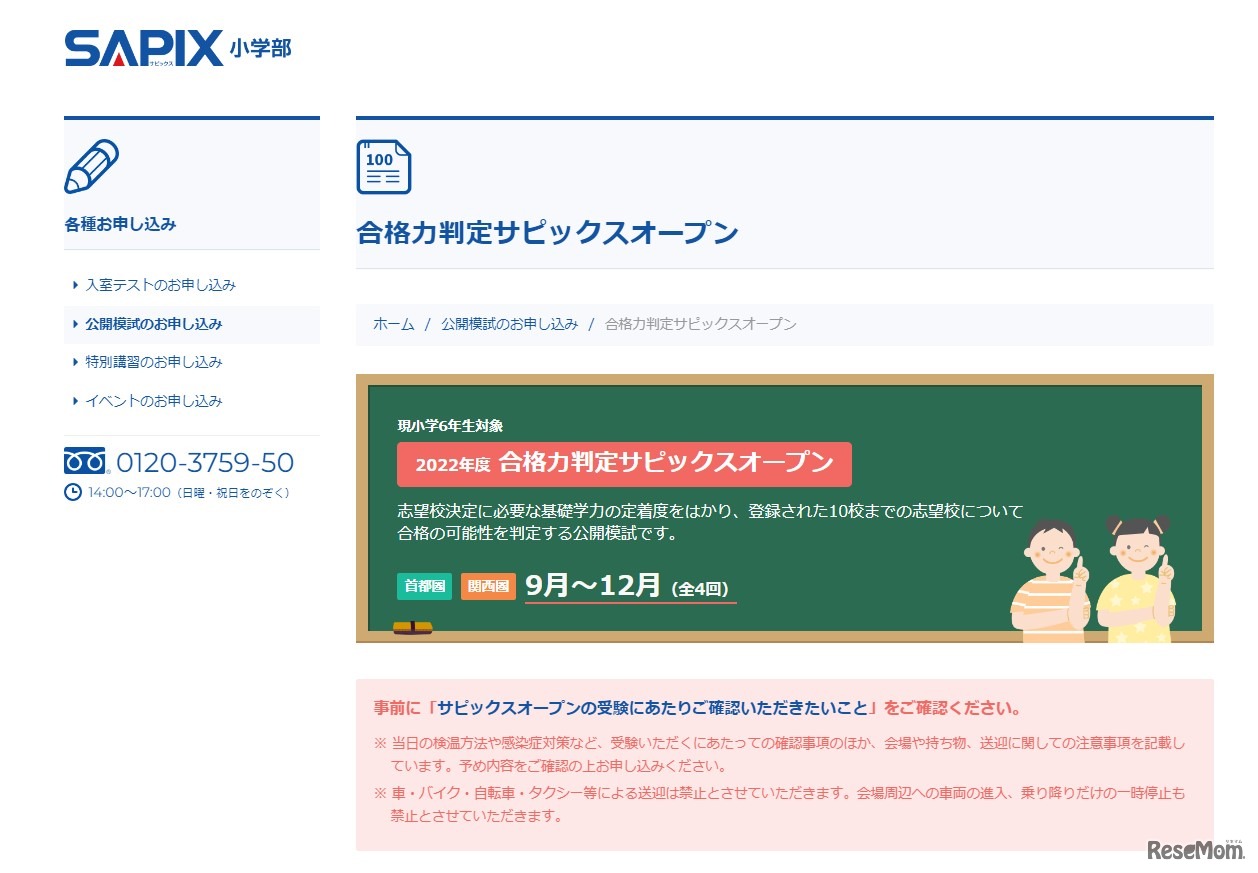Click the 9月～12月 schedule text
Screen dimensions: 1258x873
pos(593,585)
